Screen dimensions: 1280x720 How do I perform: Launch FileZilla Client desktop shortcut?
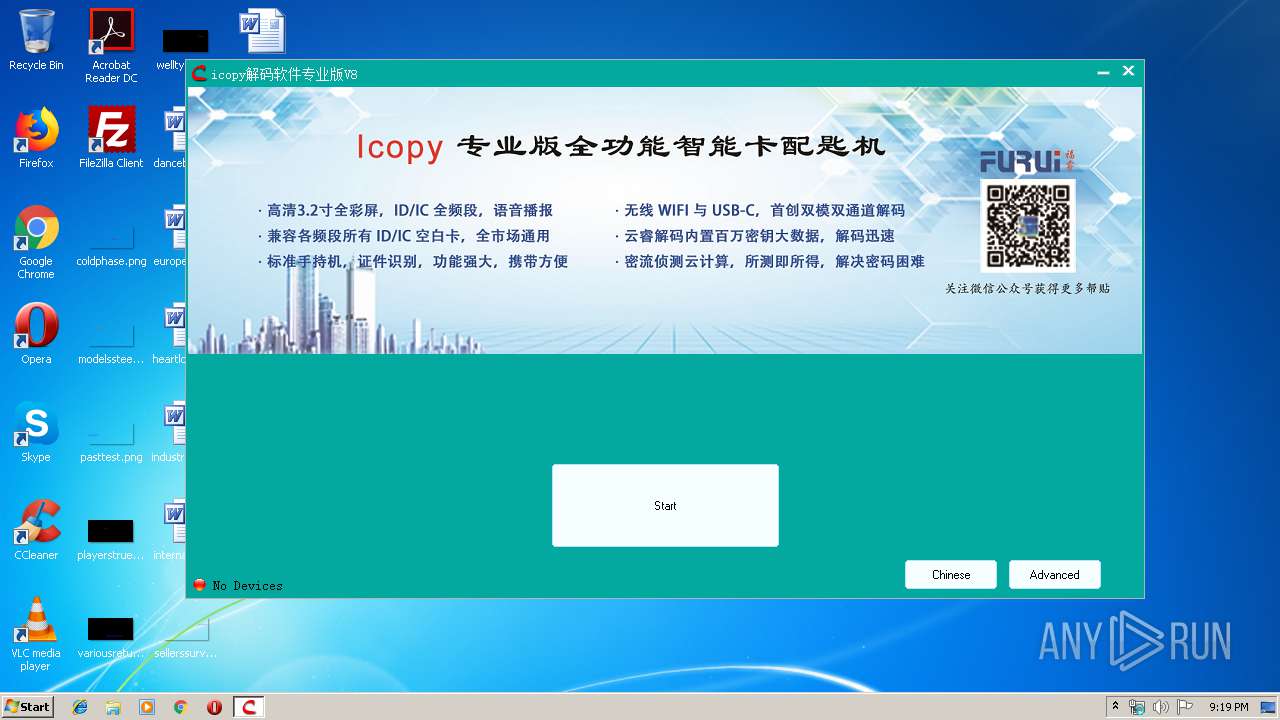click(111, 138)
